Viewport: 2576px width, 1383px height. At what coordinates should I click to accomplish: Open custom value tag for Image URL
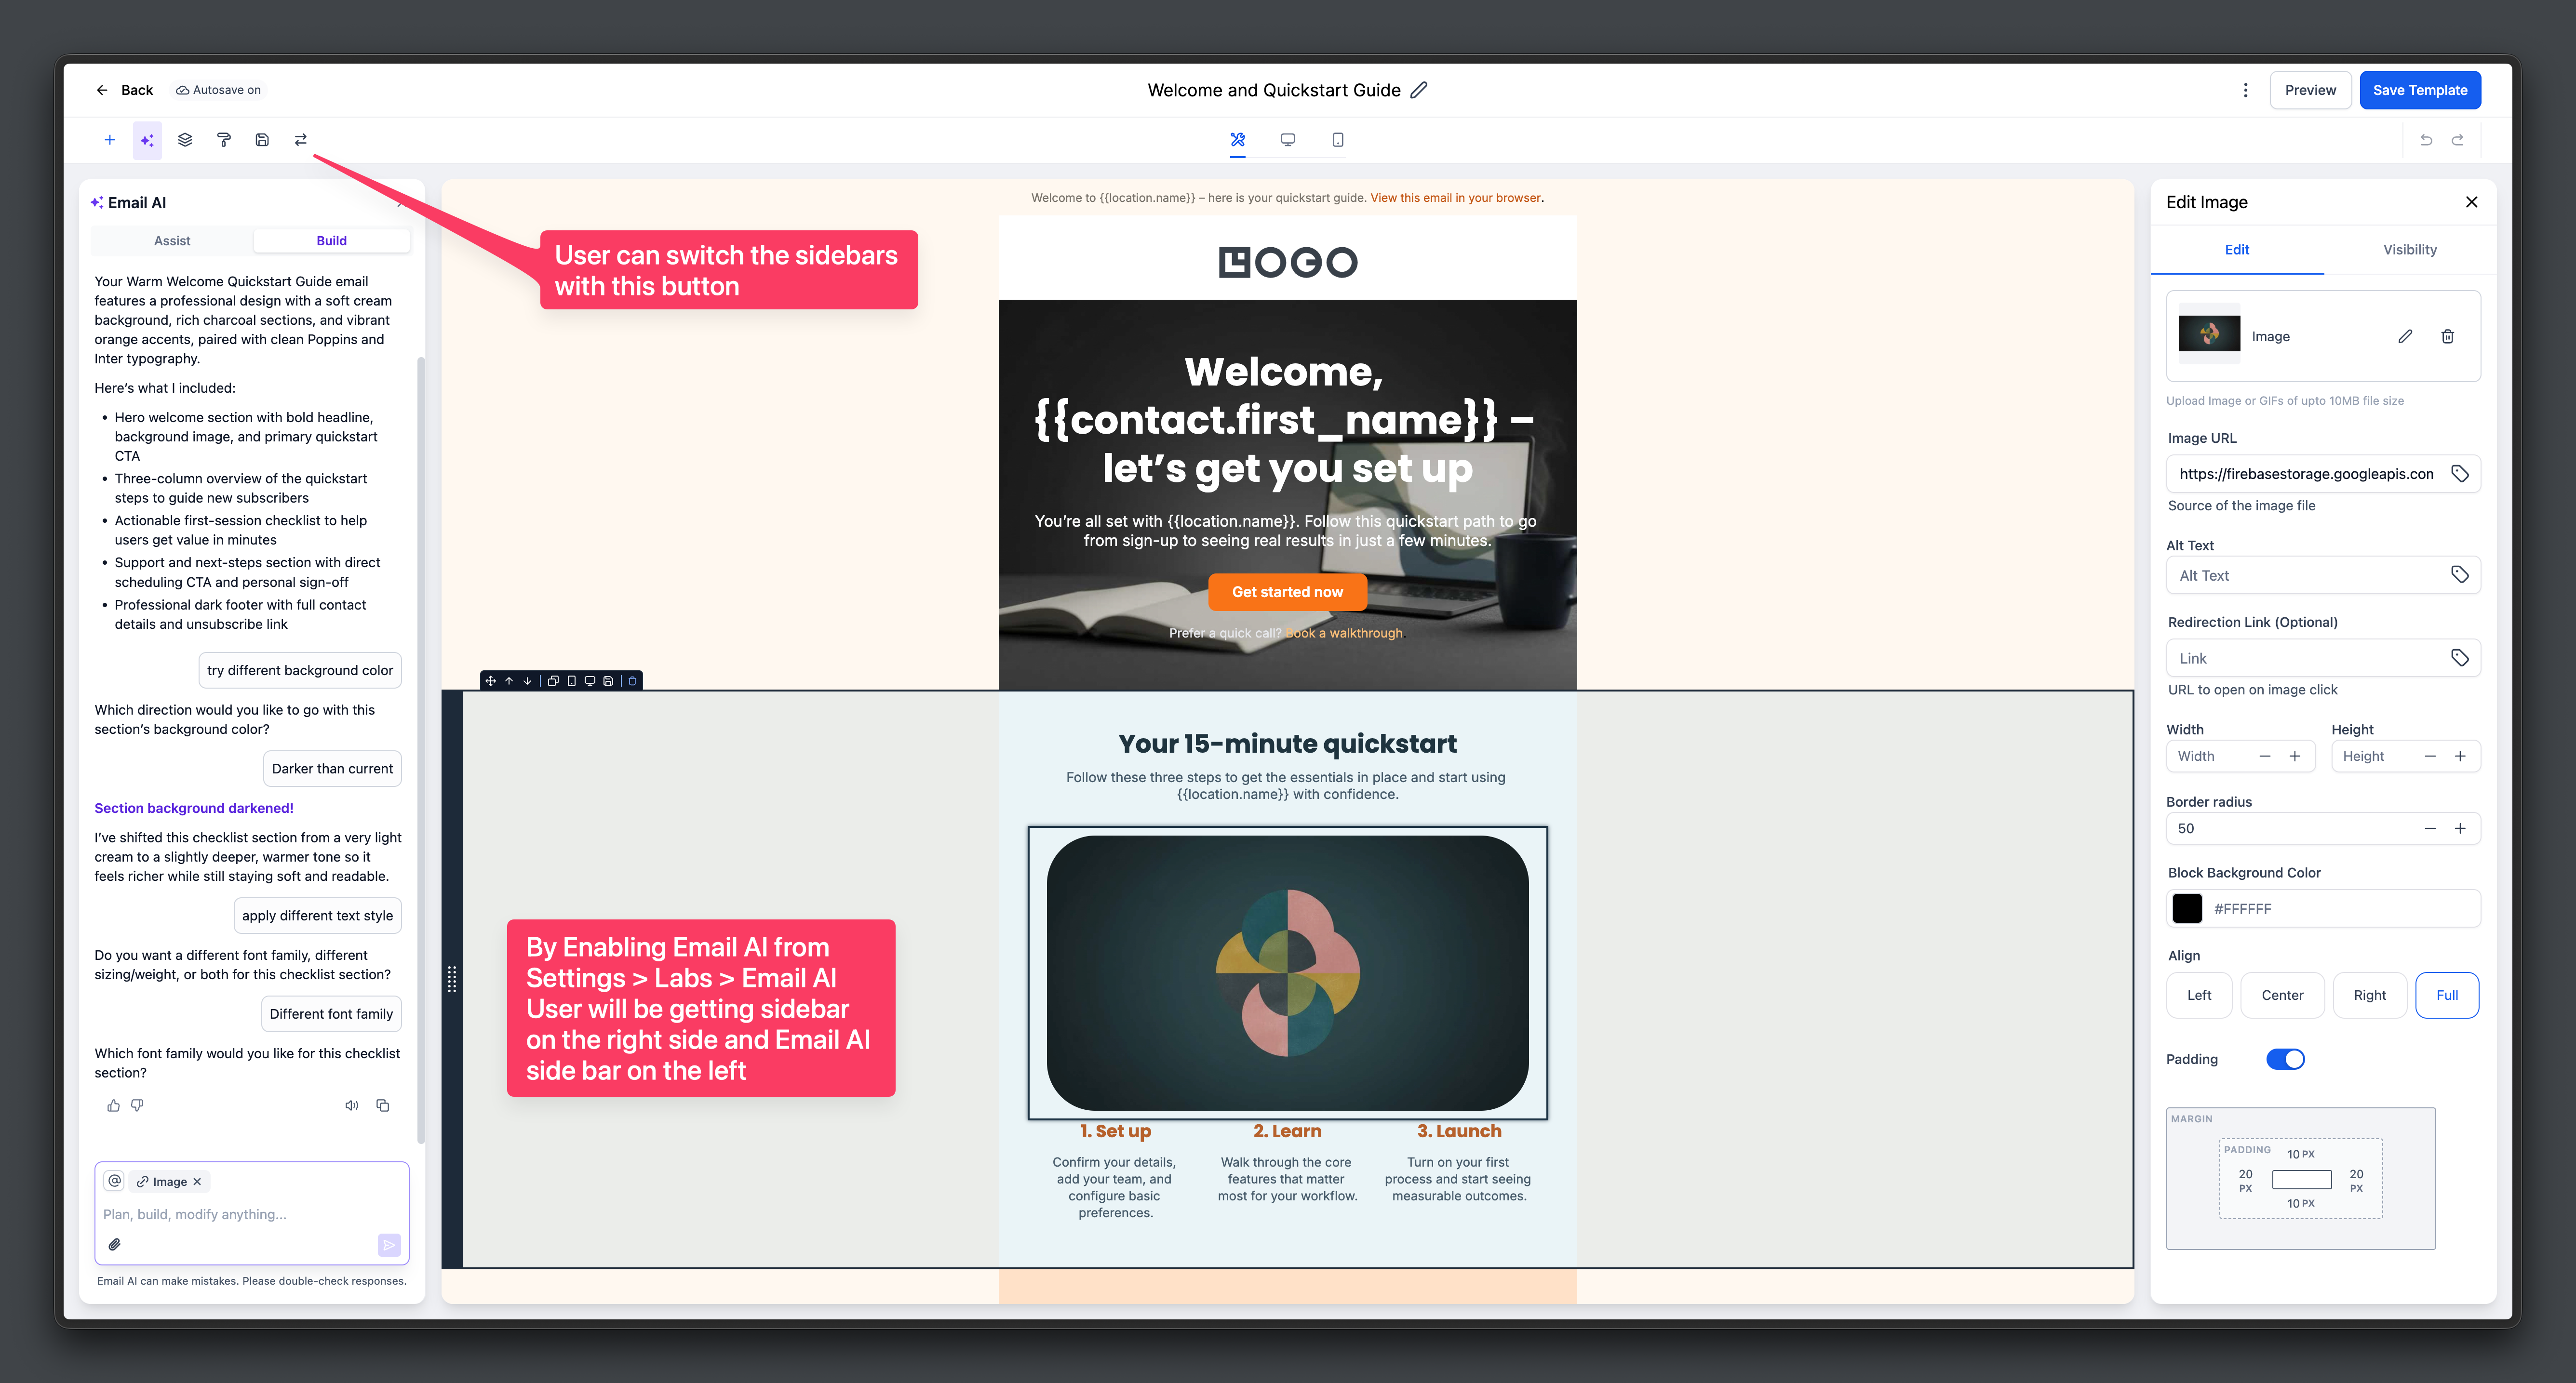pos(2460,474)
